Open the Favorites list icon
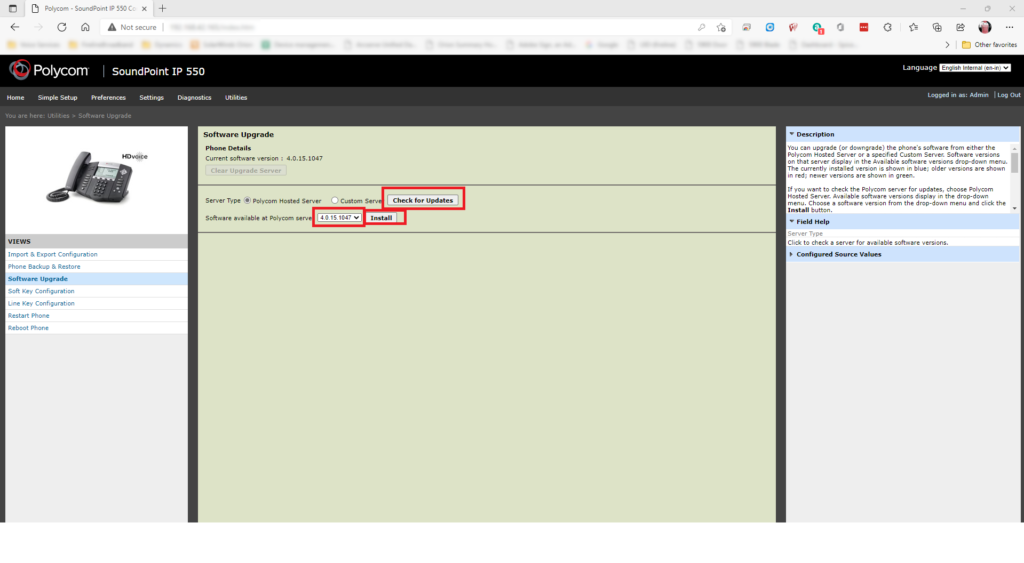The image size is (1024, 563). click(913, 27)
